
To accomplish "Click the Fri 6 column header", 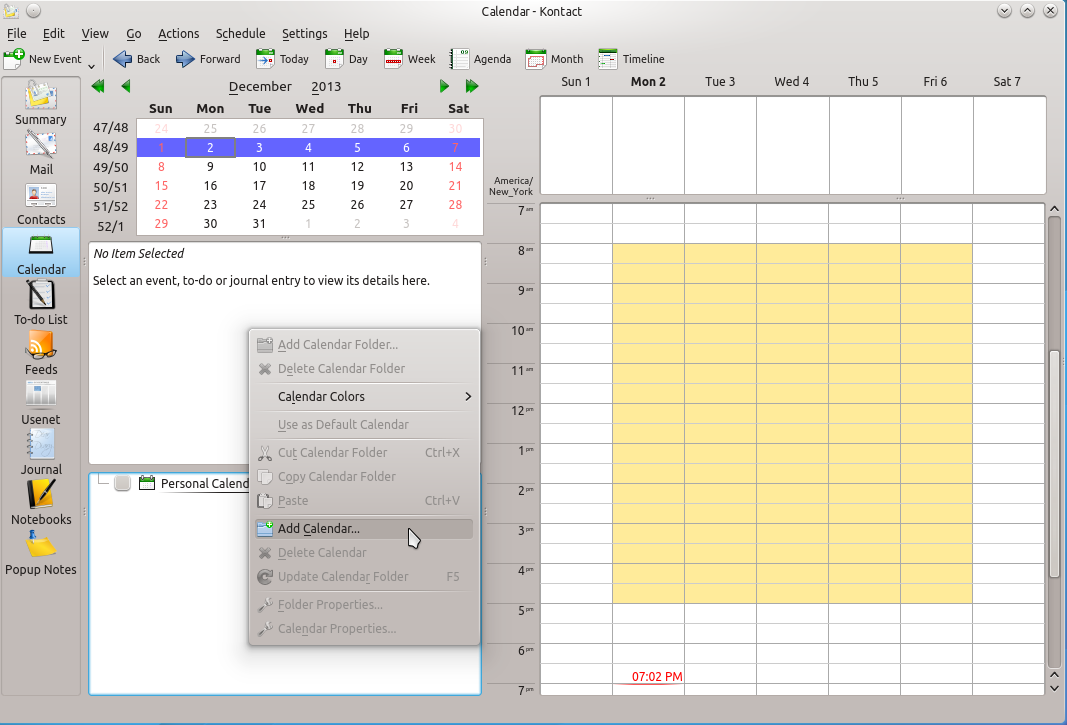I will [x=935, y=82].
